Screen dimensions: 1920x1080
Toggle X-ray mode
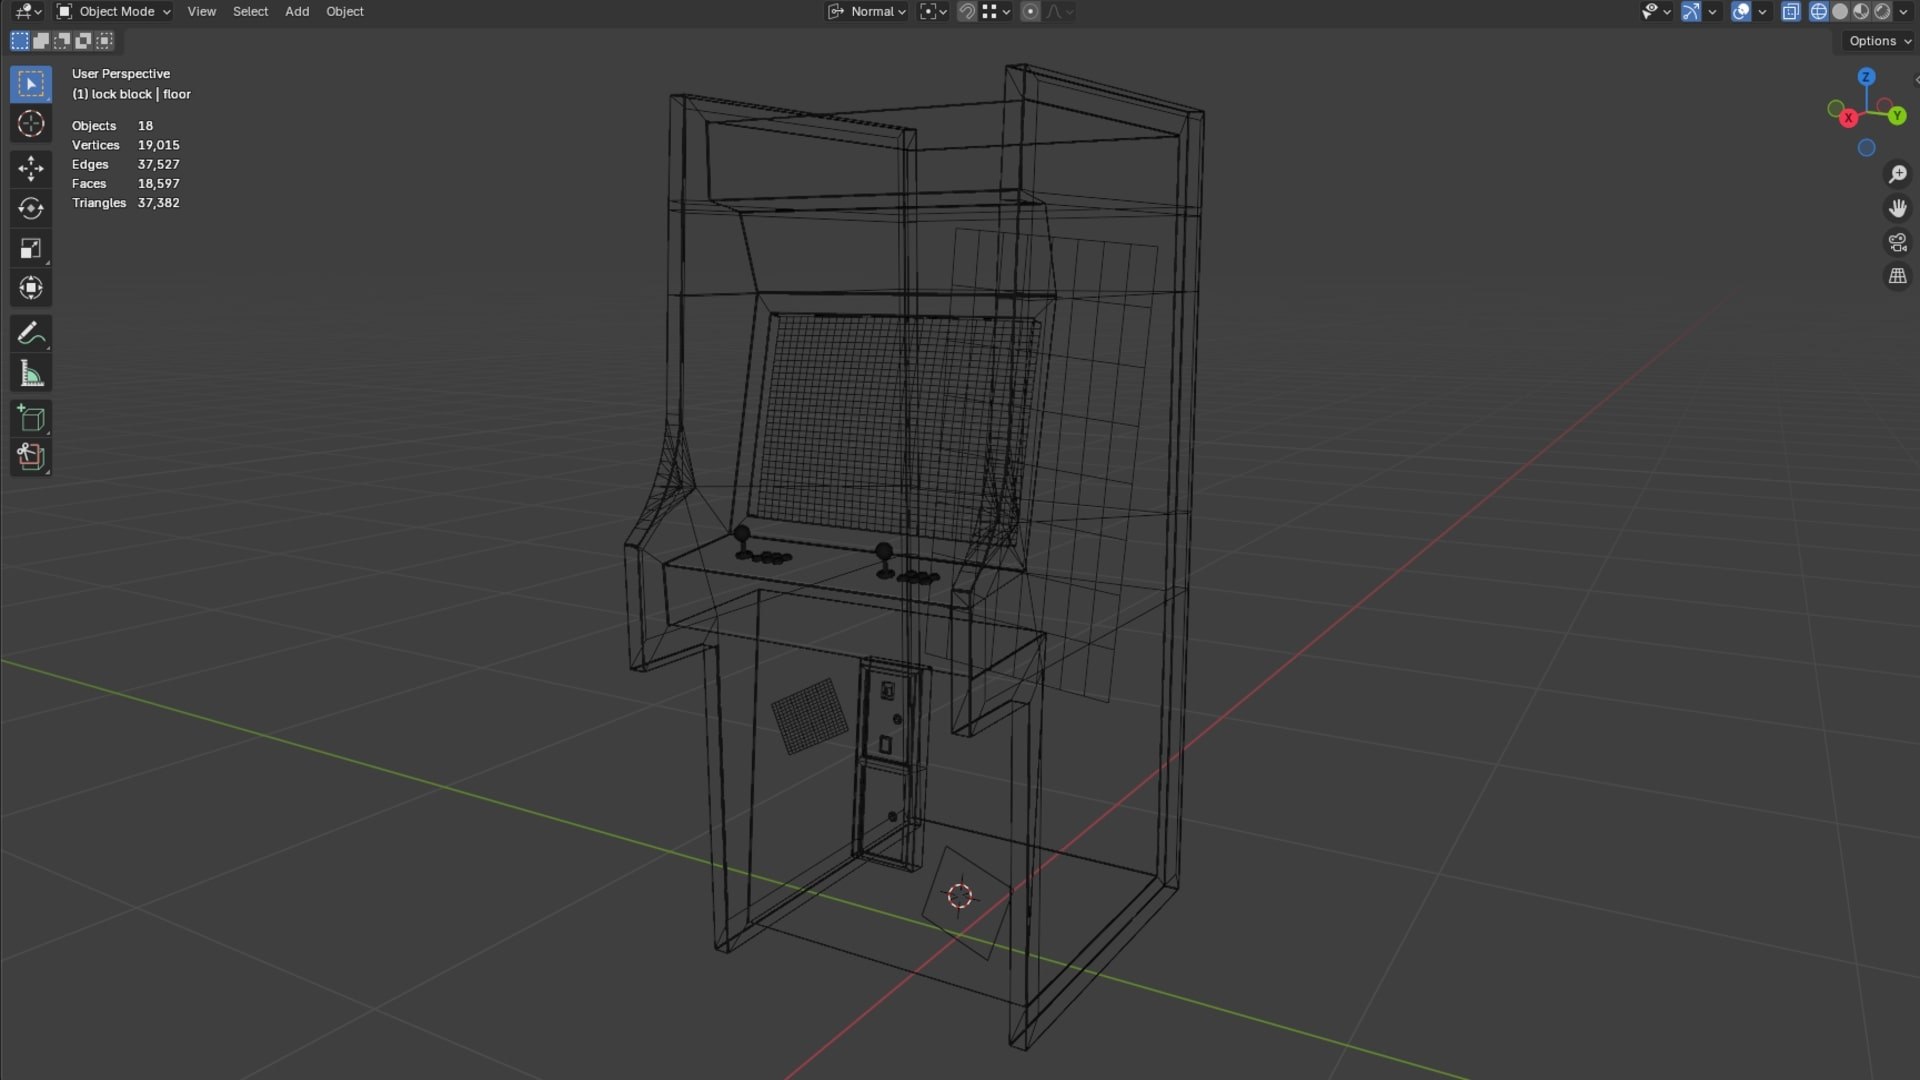pos(1790,12)
